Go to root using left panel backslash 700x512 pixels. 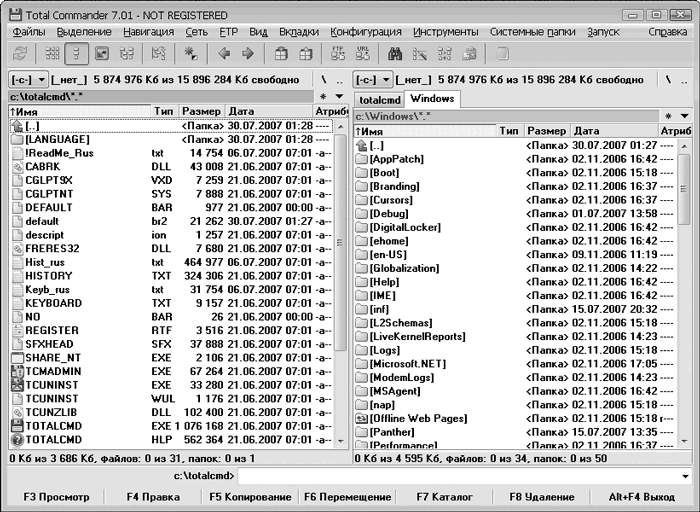[x=324, y=80]
